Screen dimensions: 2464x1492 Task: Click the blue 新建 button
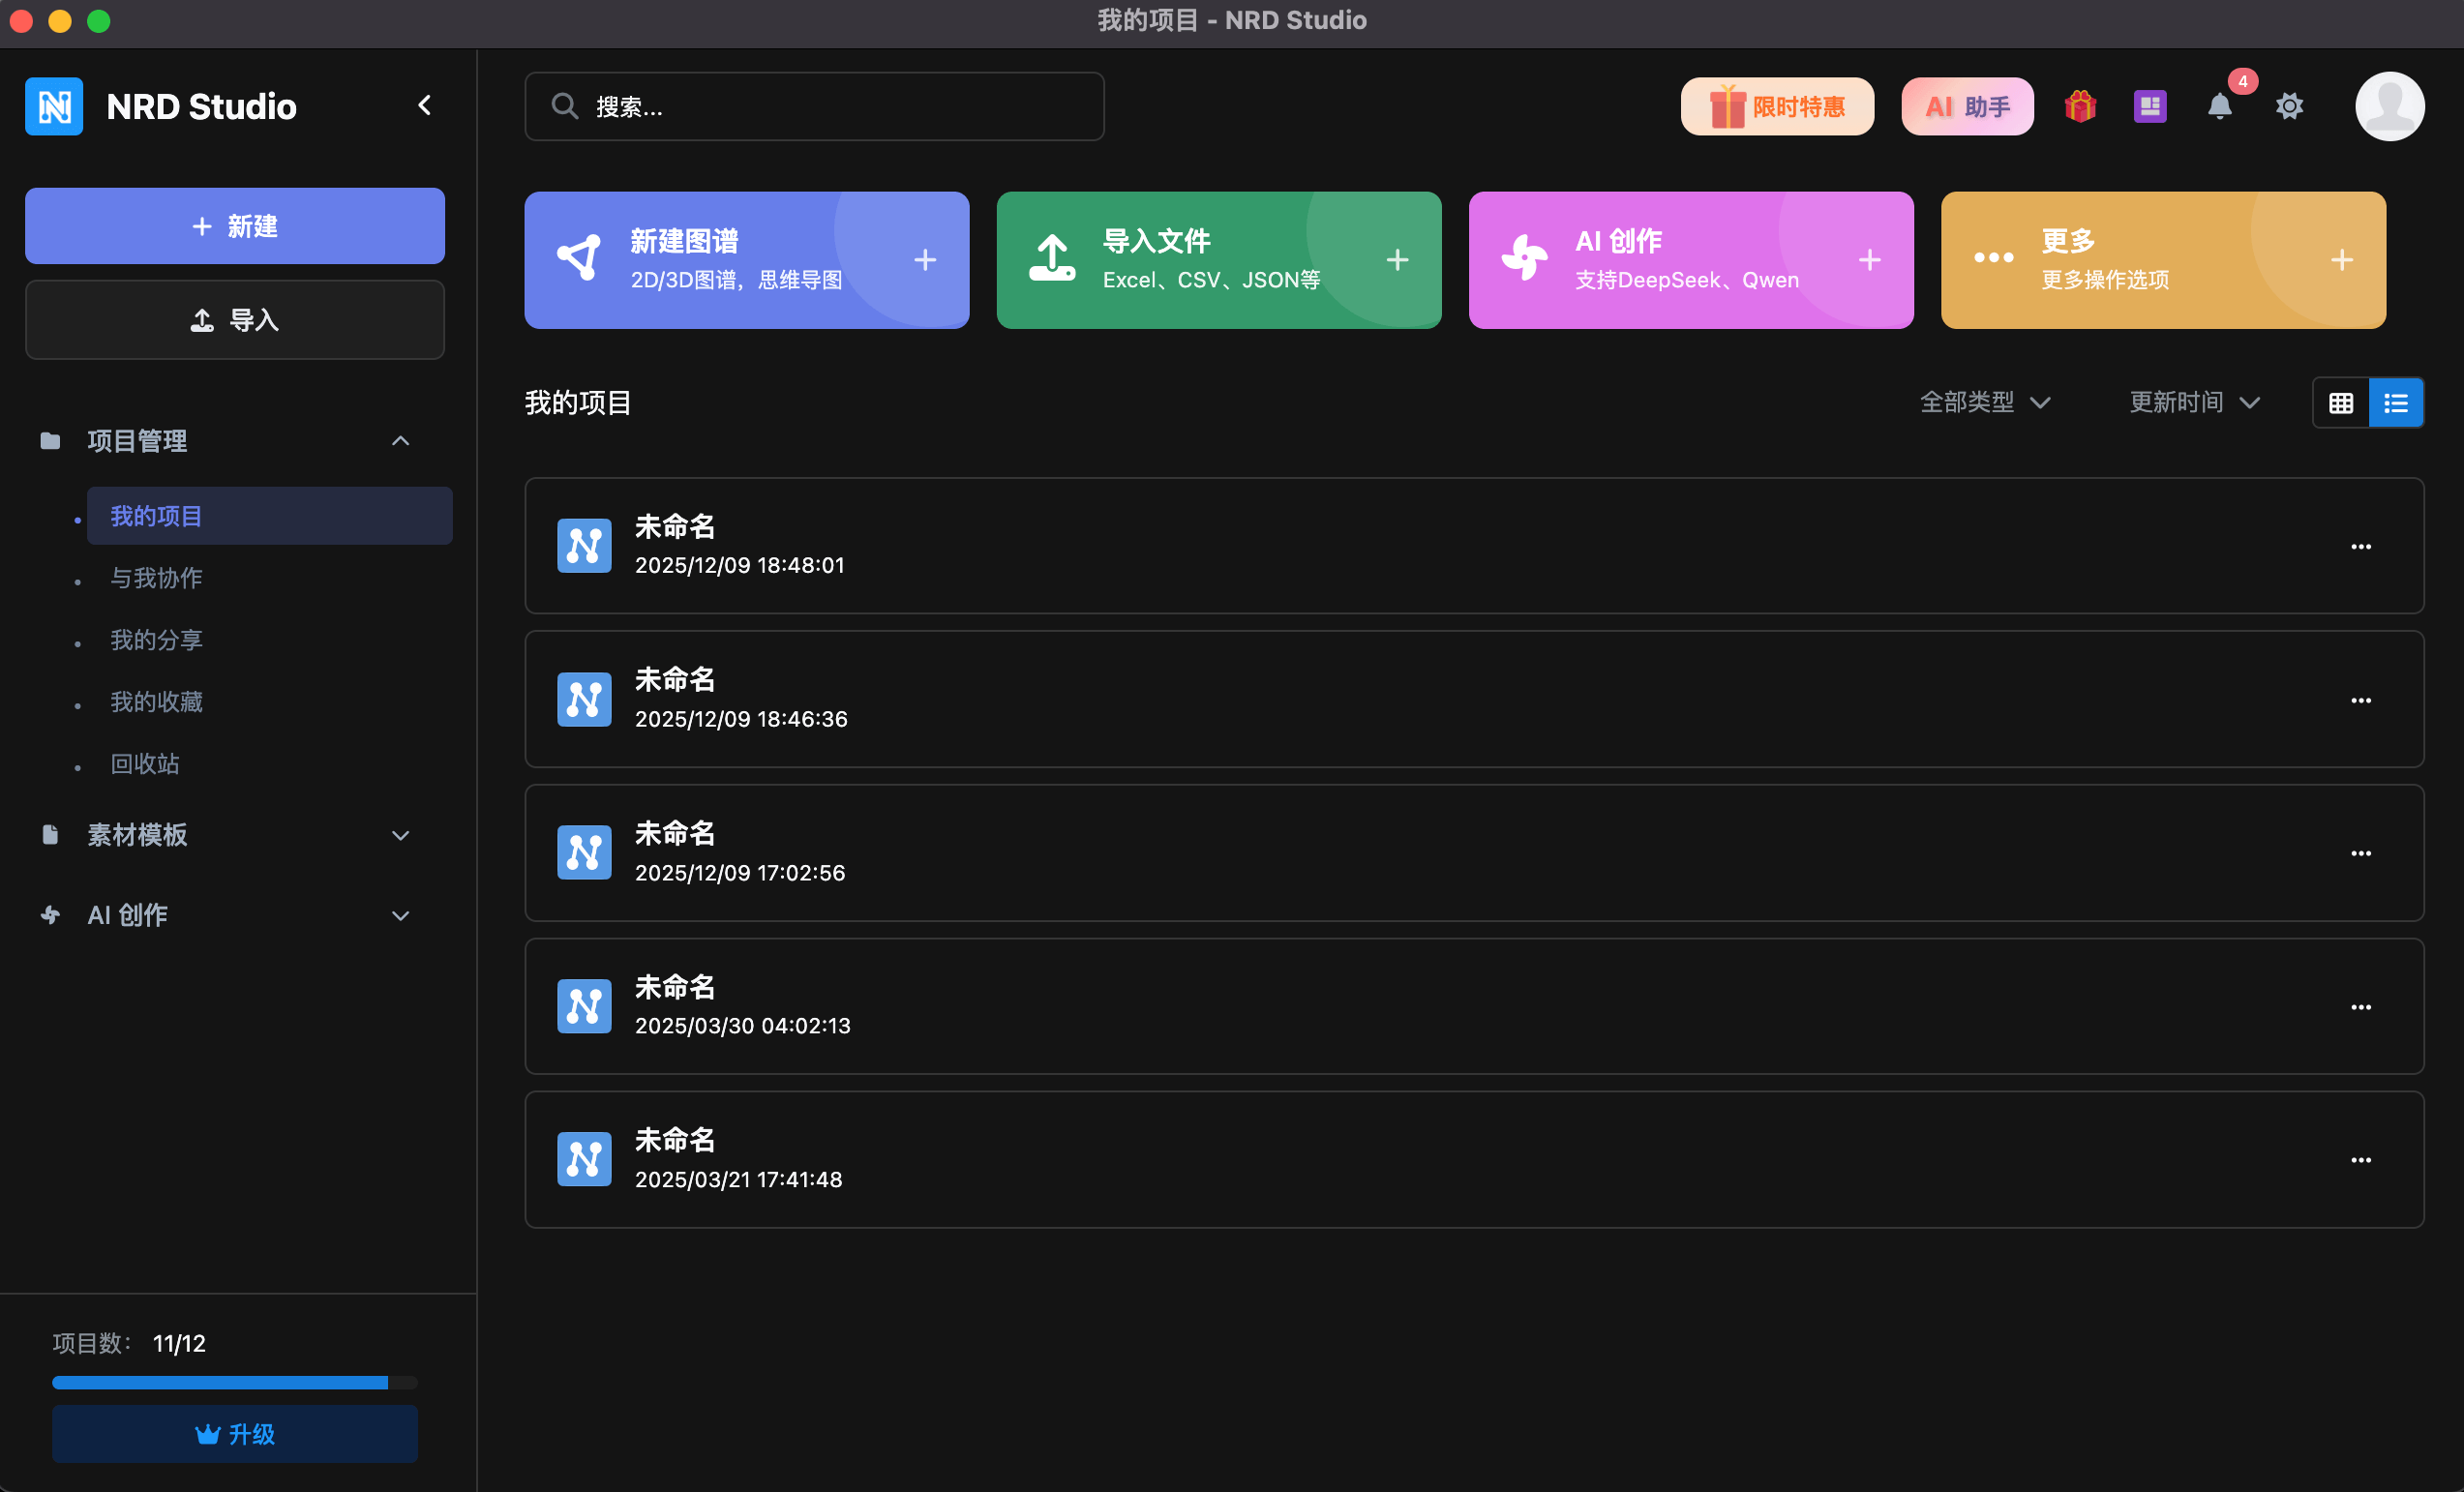[x=235, y=226]
